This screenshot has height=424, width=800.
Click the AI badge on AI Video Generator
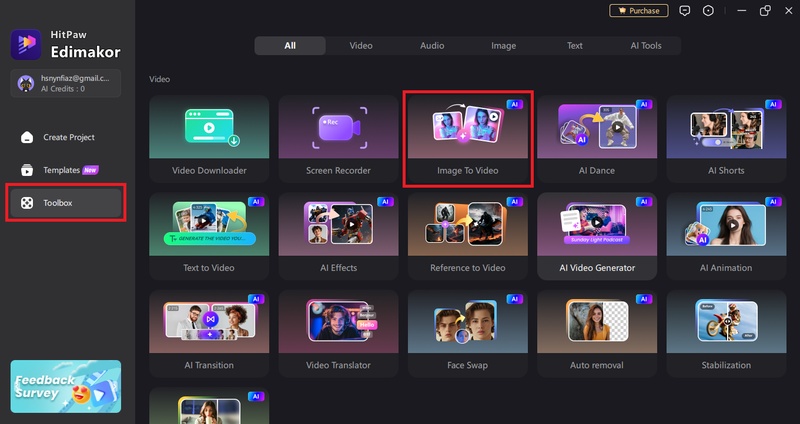pos(644,202)
